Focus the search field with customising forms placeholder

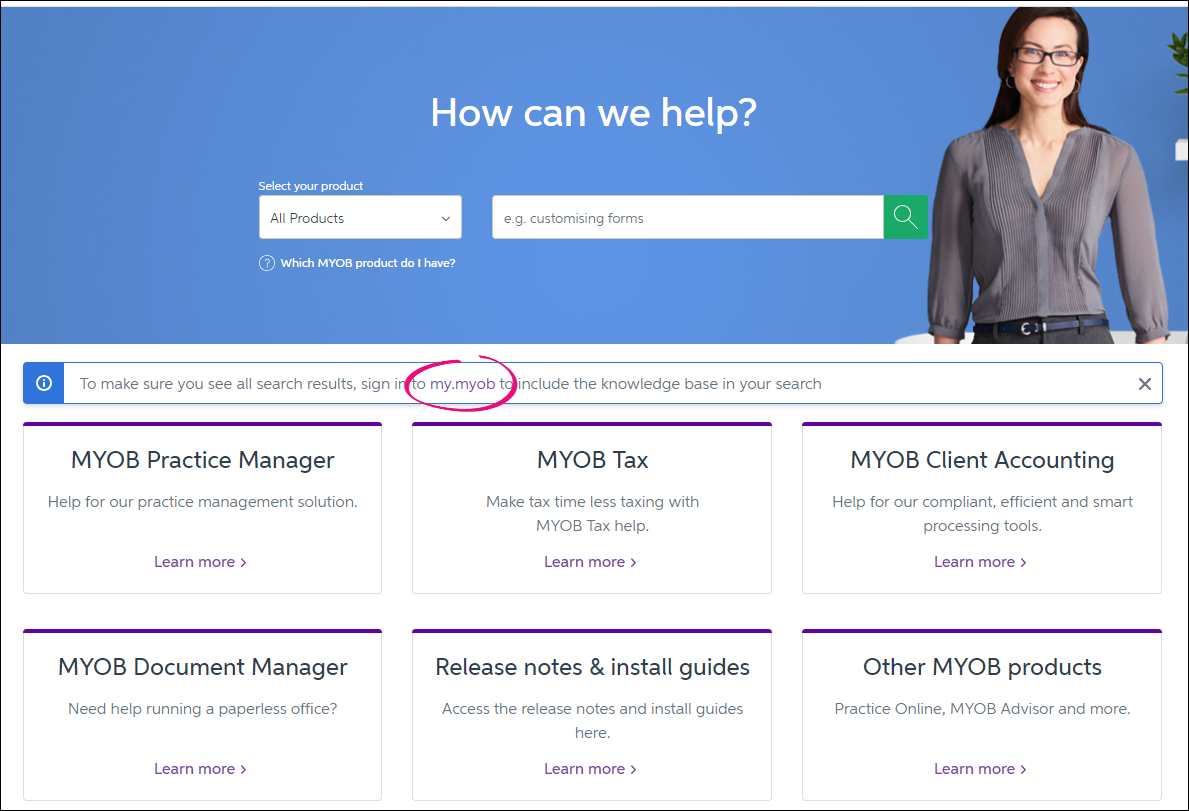[x=688, y=218]
